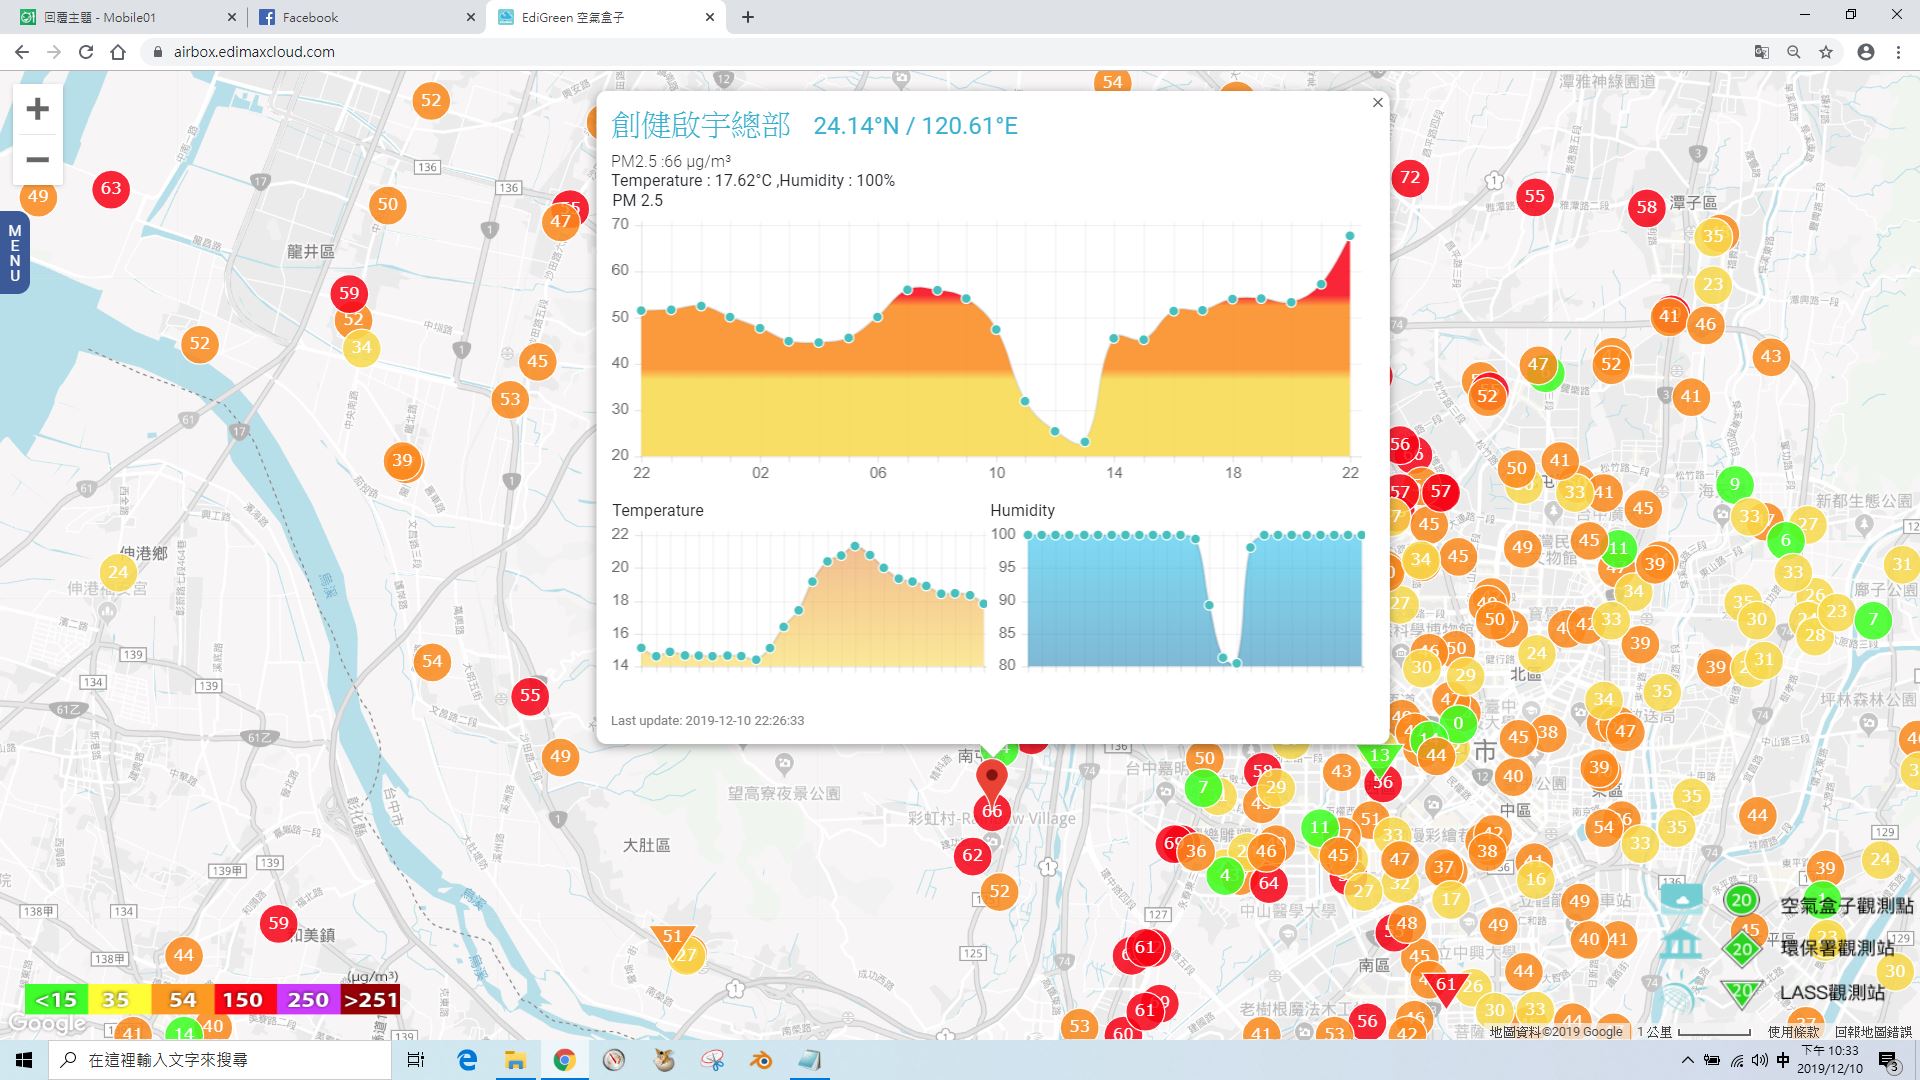
Task: Reload the airbox page
Action: click(86, 52)
